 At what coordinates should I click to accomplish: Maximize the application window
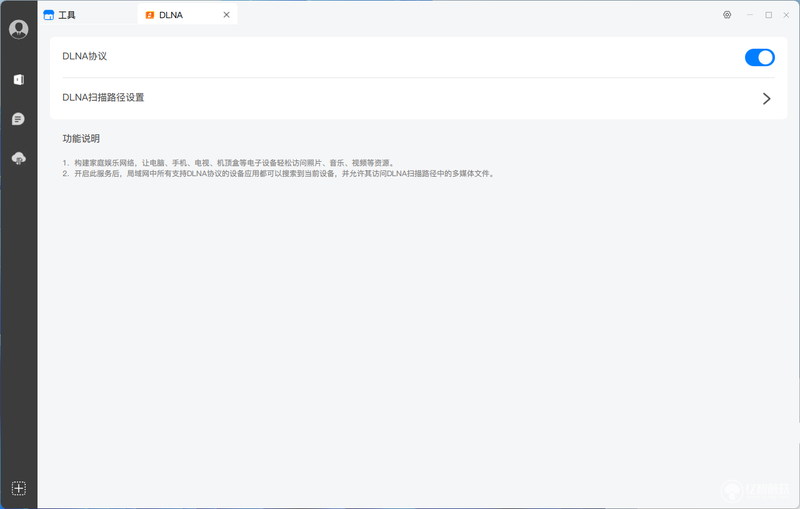point(768,15)
